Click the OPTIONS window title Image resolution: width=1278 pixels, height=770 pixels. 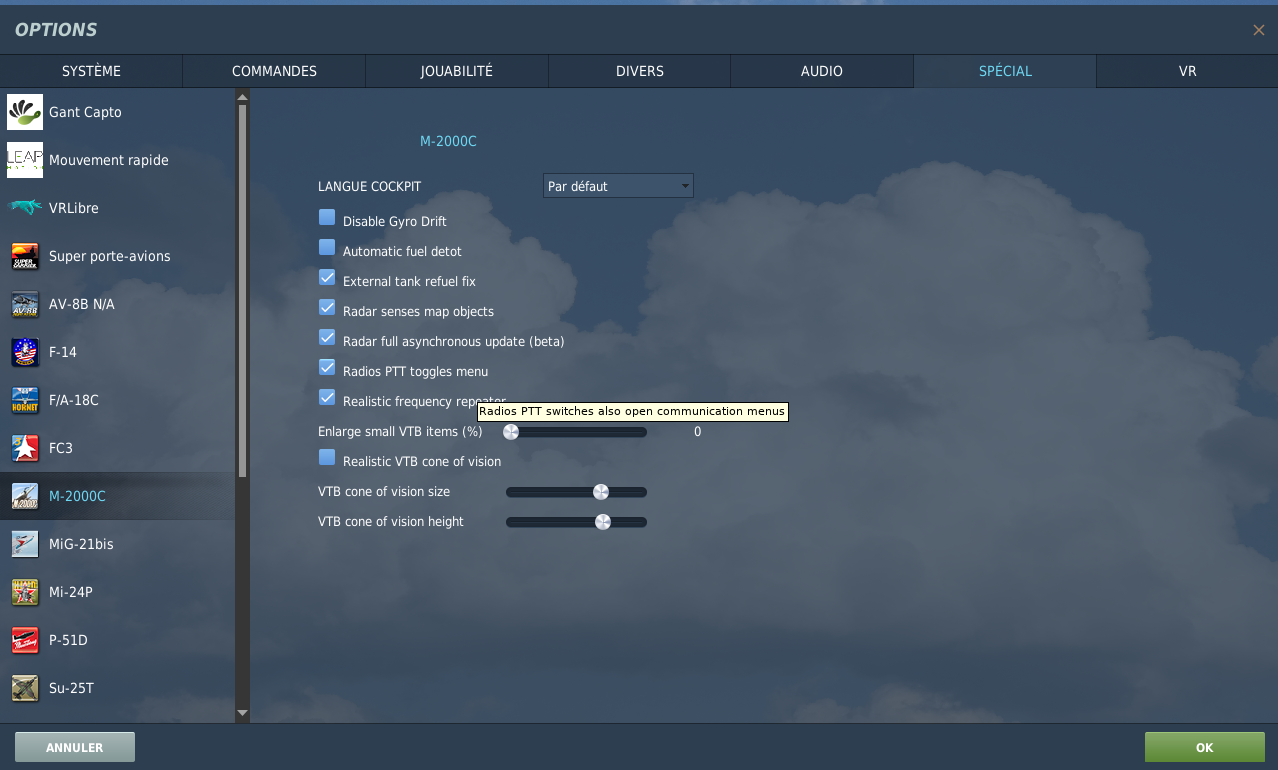tap(56, 30)
